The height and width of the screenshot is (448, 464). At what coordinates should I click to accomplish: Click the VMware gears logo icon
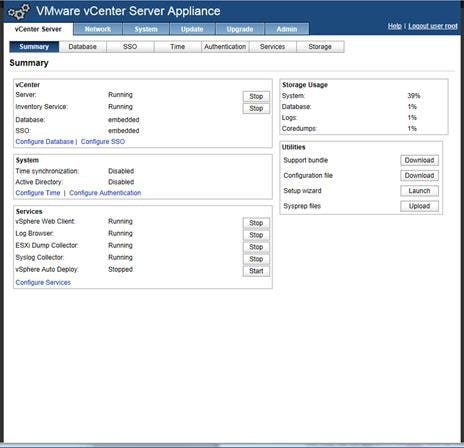[x=19, y=12]
